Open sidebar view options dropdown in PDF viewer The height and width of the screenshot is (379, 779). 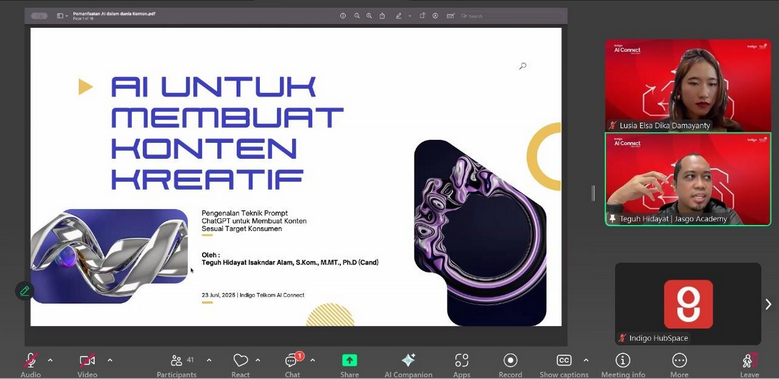[67, 16]
